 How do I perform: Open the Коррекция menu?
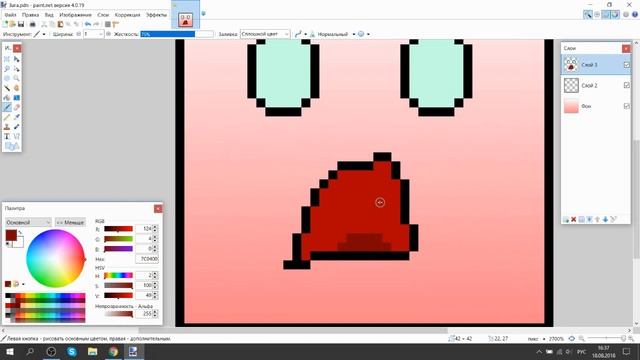pos(127,15)
